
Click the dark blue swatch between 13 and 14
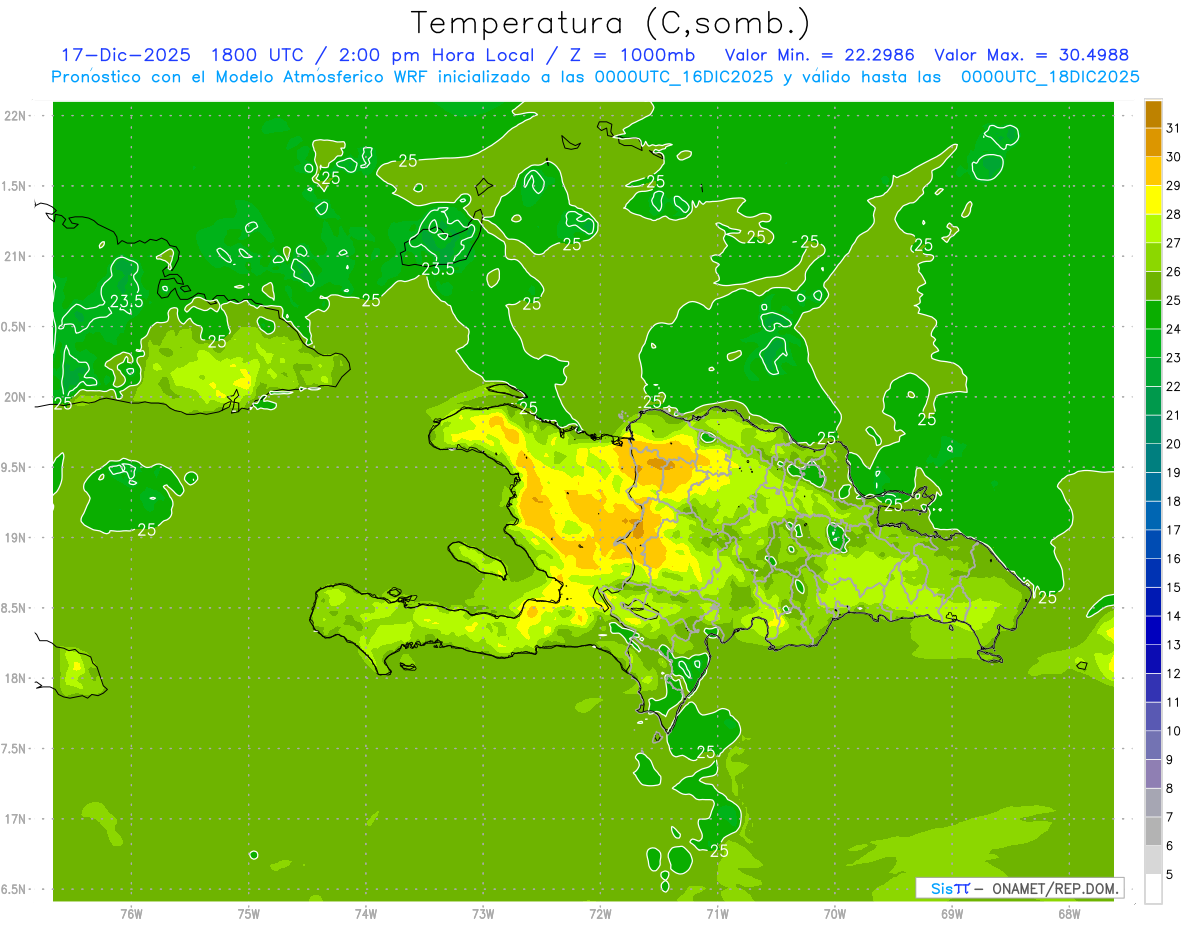point(1153,630)
